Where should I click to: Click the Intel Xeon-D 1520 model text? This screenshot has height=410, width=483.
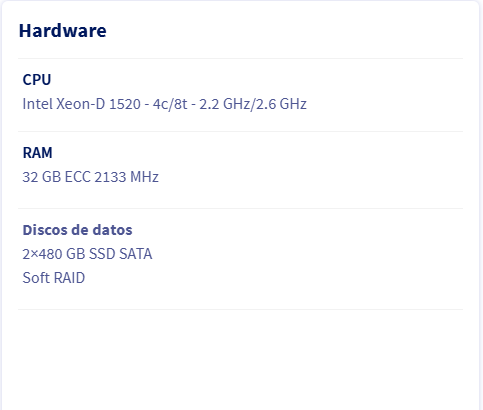coord(82,104)
